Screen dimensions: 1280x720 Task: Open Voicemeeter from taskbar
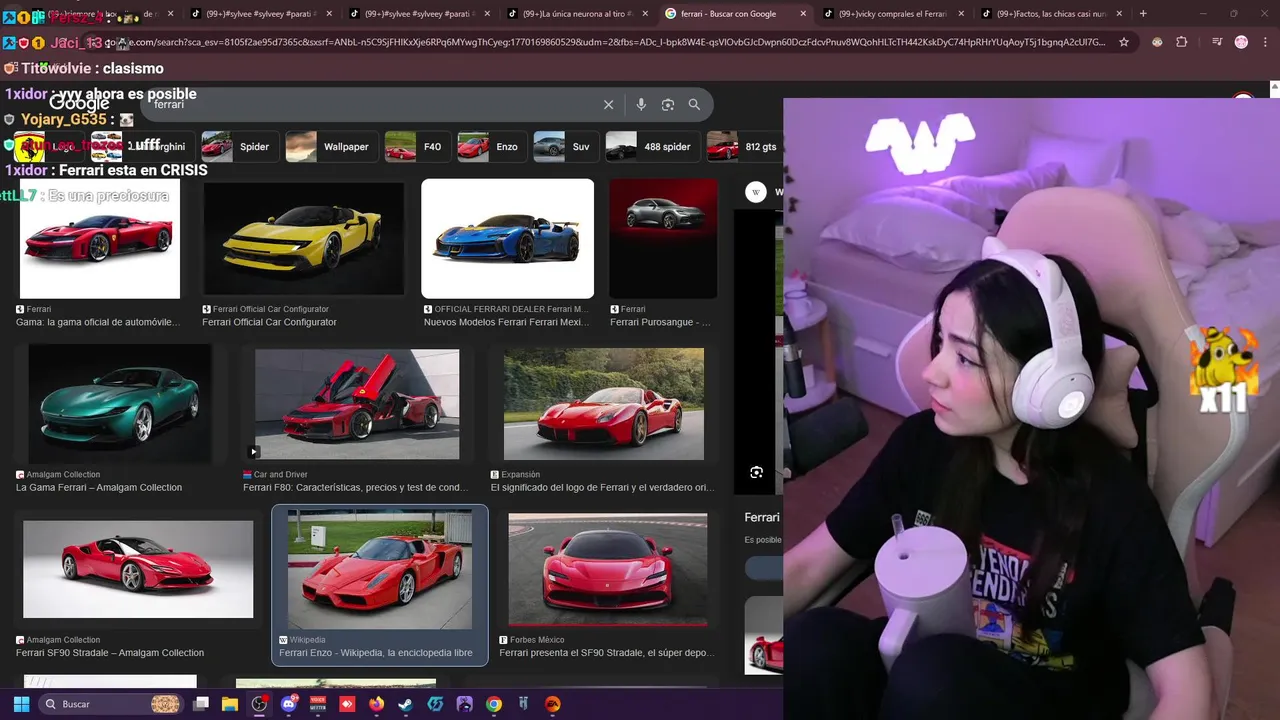(318, 704)
